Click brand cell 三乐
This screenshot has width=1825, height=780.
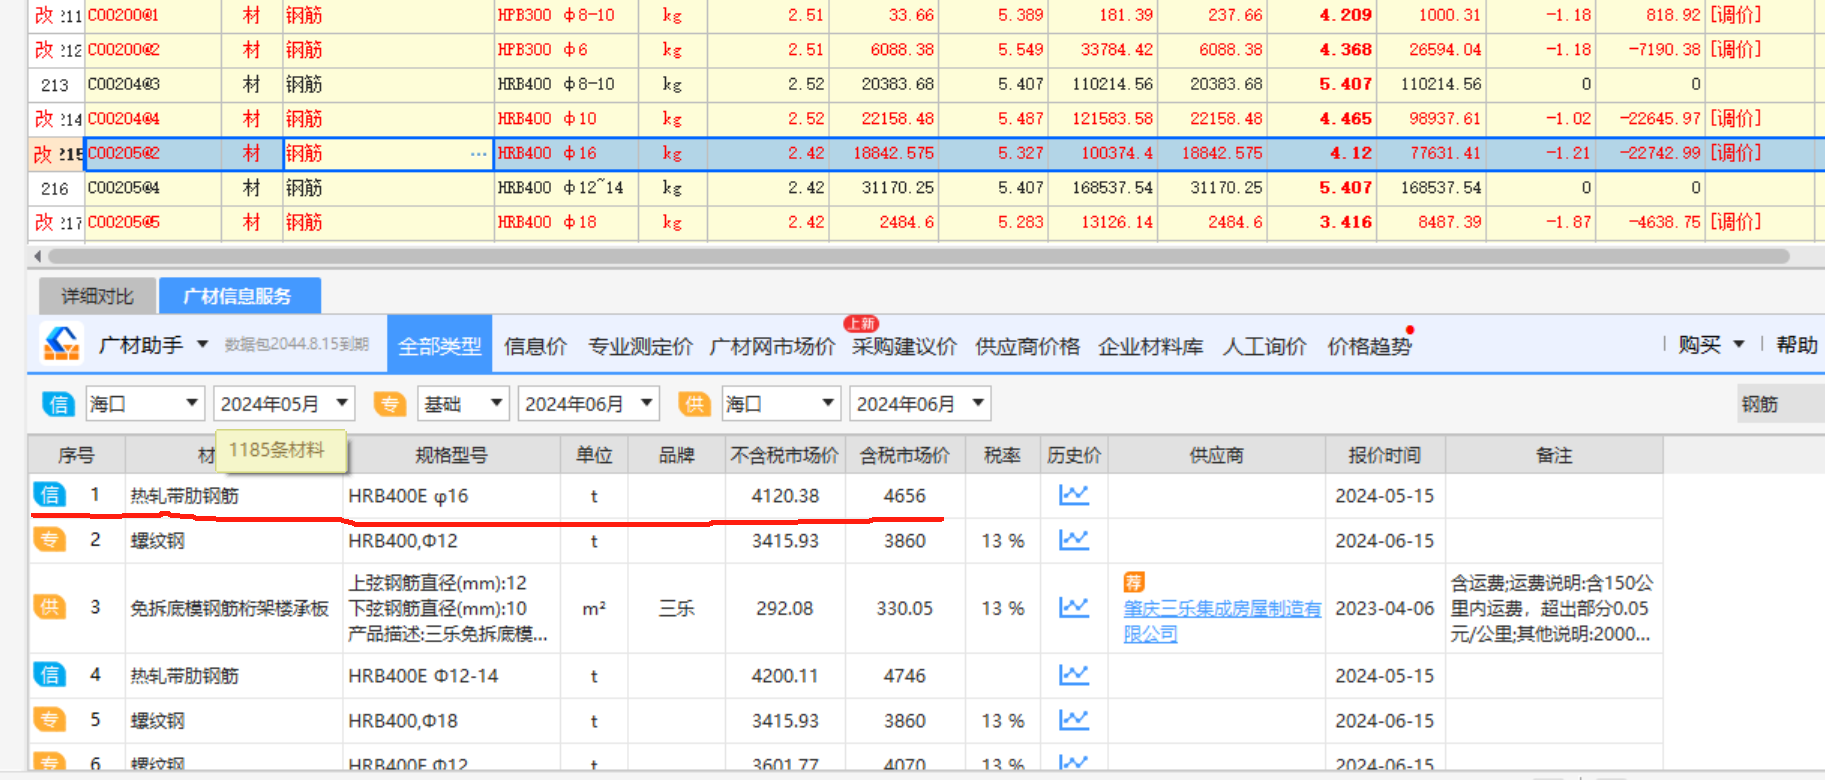click(x=677, y=608)
